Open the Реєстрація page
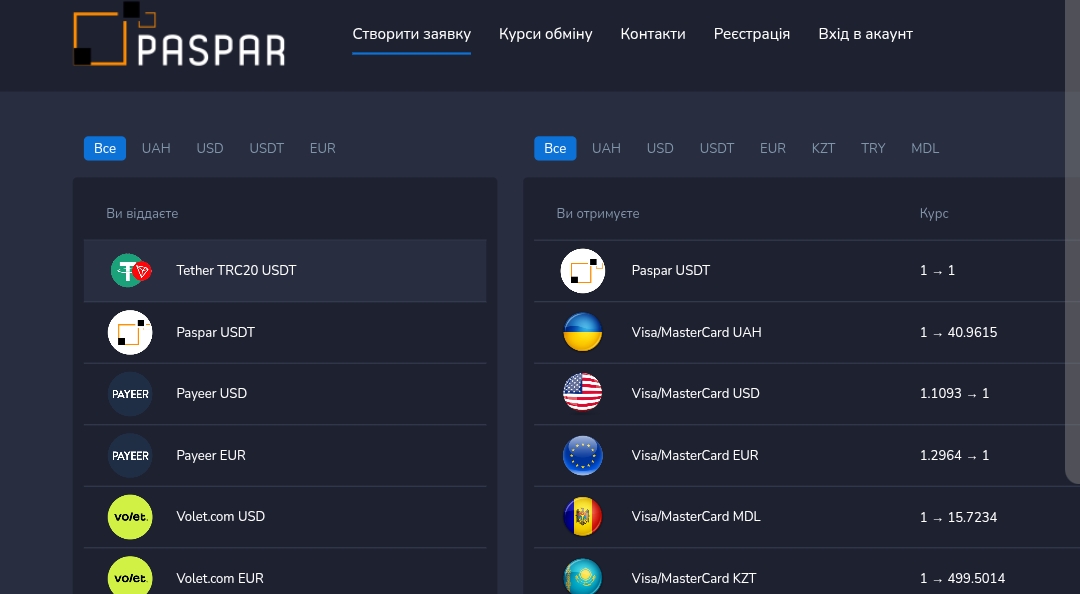Image resolution: width=1080 pixels, height=594 pixels. tap(752, 34)
